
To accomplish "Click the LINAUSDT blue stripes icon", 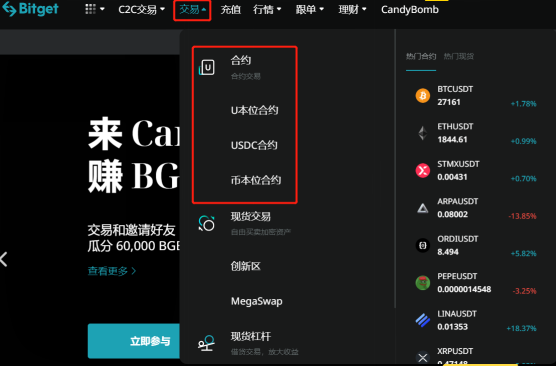I will click(423, 320).
